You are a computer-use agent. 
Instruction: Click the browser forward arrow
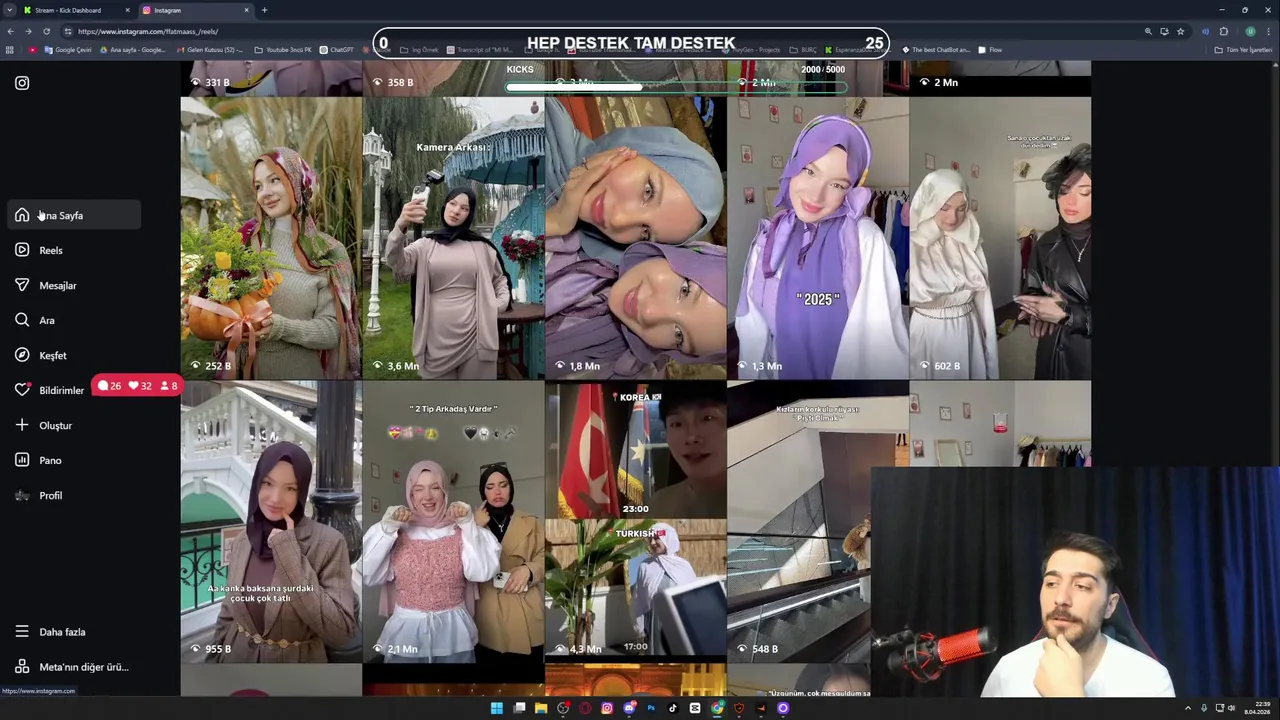(28, 31)
